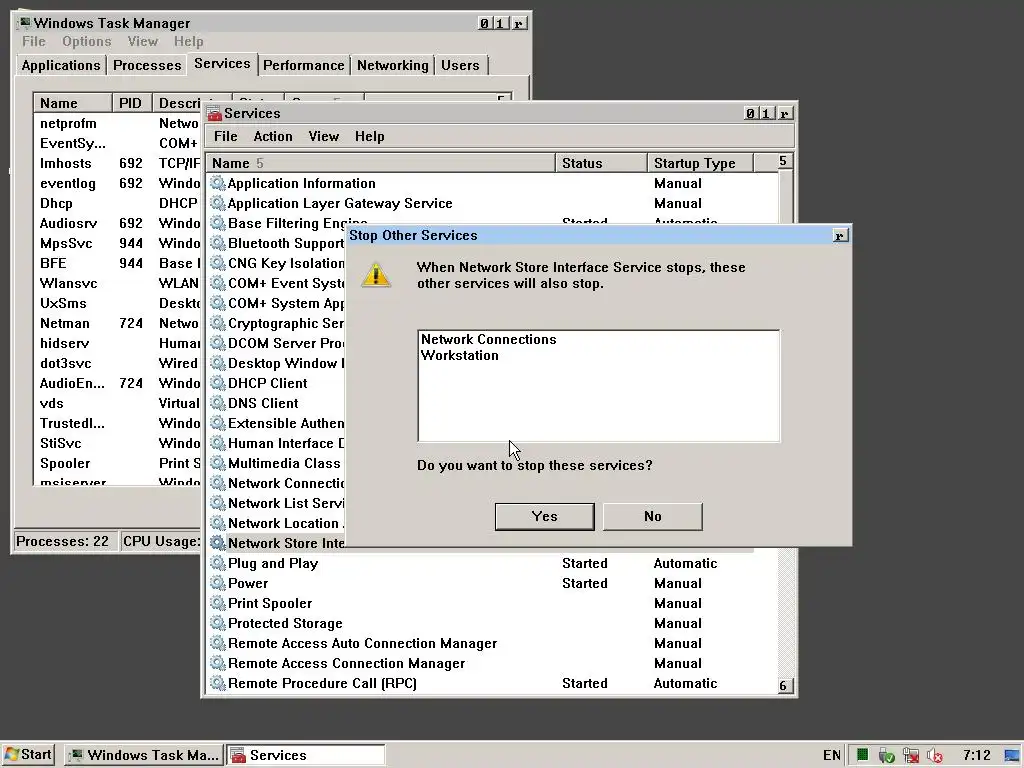This screenshot has height=768, width=1024.
Task: Switch to Users tab in Task Manager
Action: (460, 65)
